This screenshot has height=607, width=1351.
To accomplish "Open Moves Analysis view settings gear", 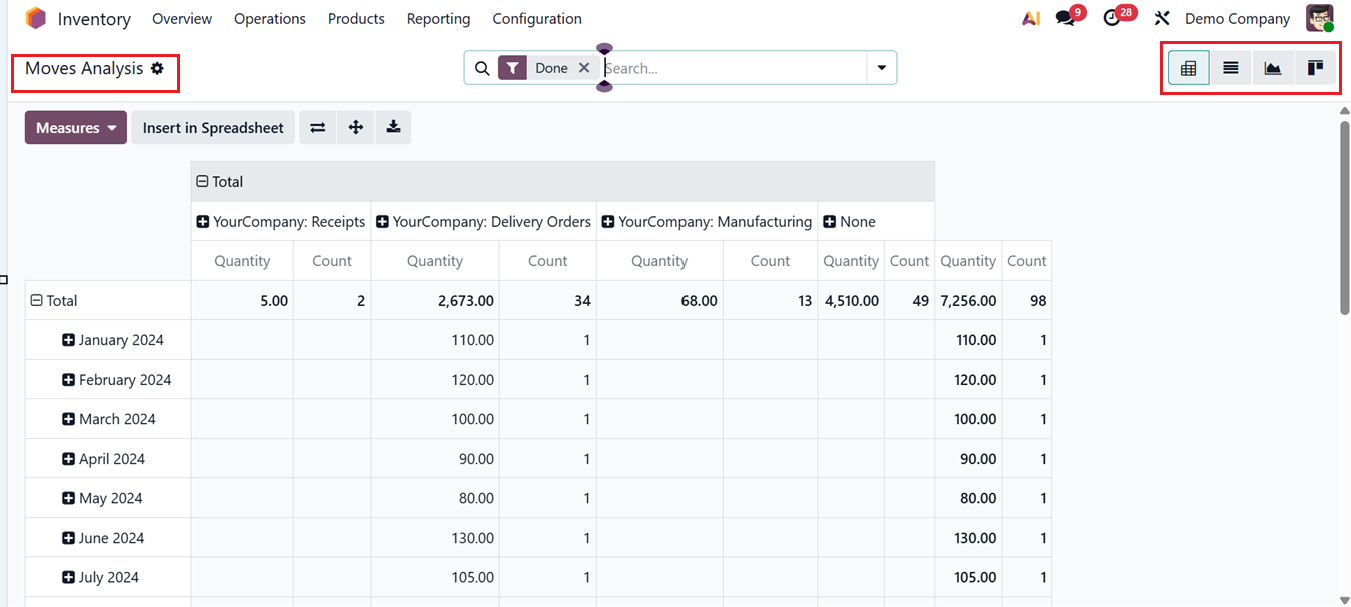I will coord(158,68).
